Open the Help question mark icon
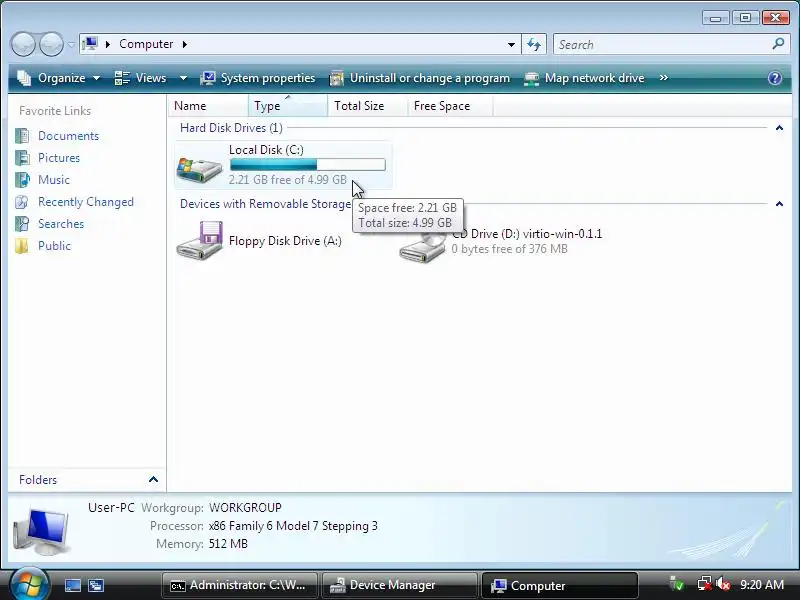The height and width of the screenshot is (600, 800). (774, 78)
